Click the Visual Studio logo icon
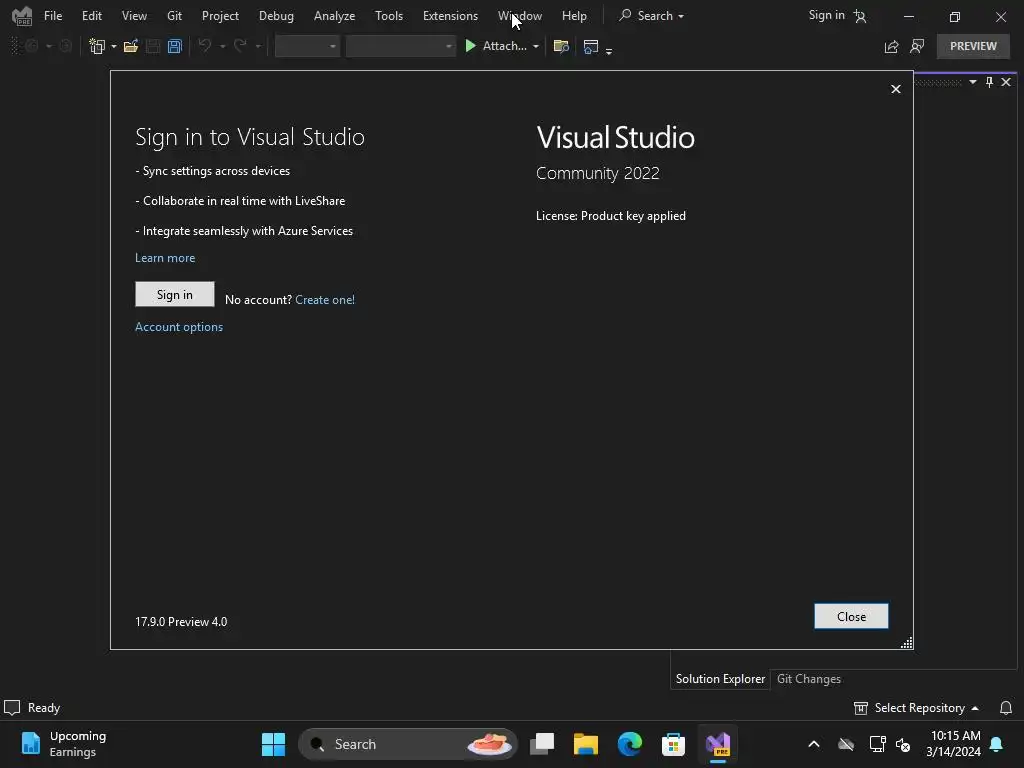 coord(22,16)
